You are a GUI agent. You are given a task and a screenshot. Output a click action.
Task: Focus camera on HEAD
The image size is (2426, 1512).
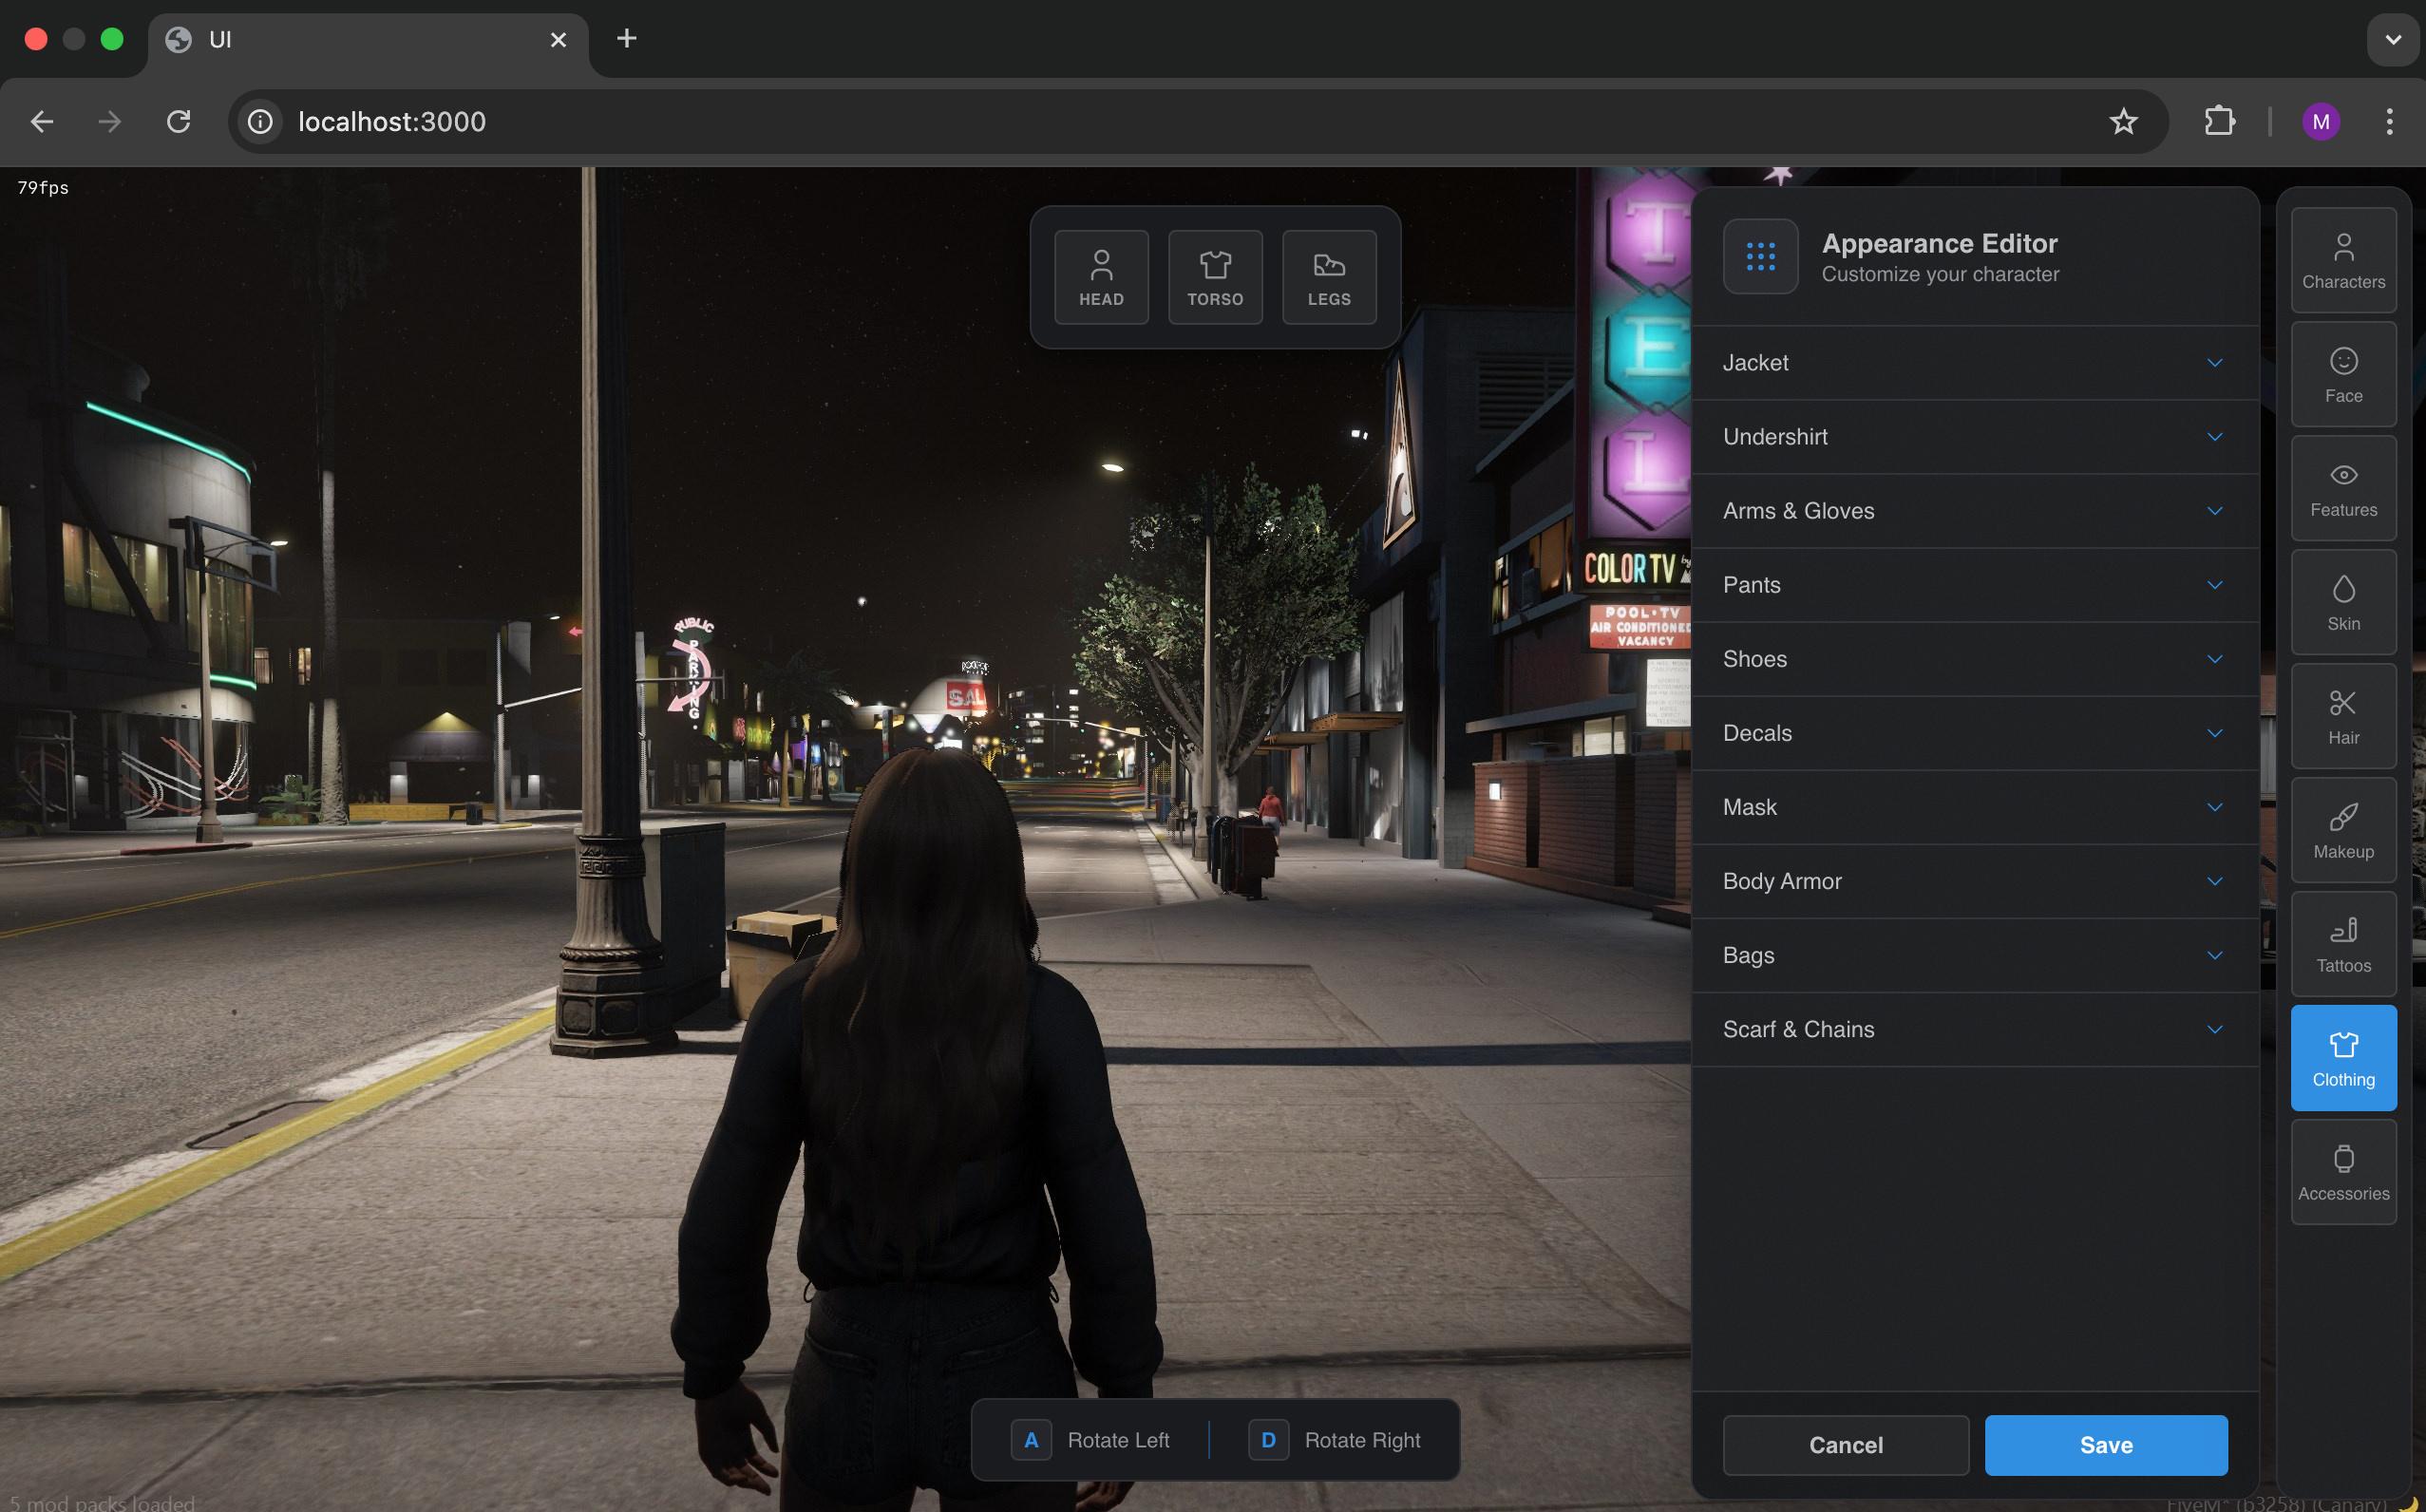tap(1101, 278)
